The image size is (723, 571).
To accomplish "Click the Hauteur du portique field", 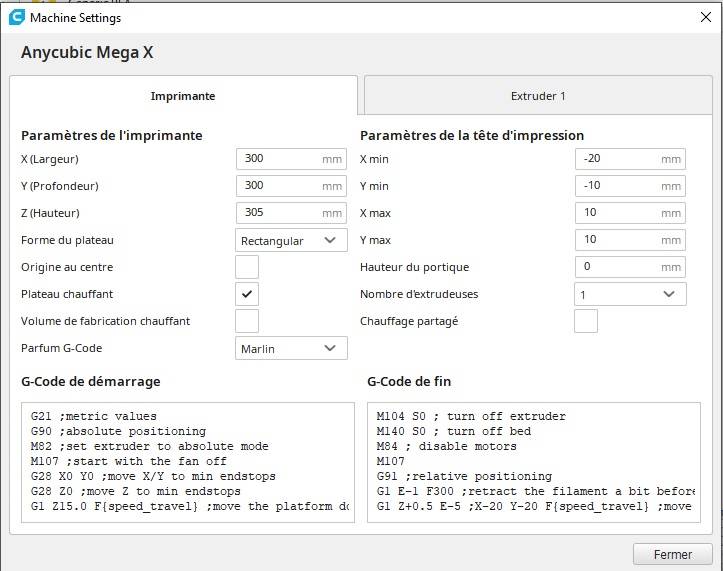I will click(620, 267).
